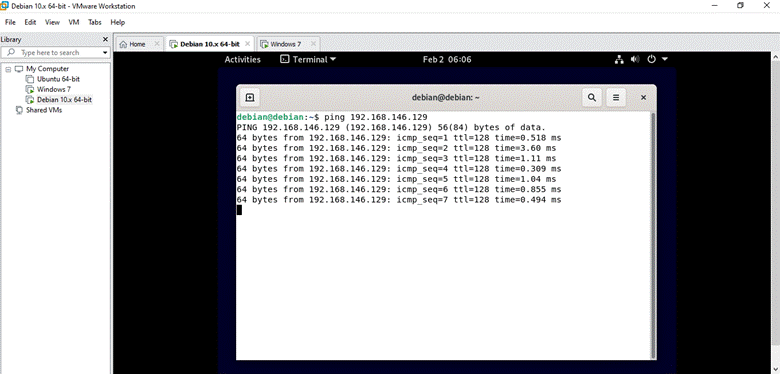This screenshot has height=374, width=780.
Task: Select My Computer in the library
Action: pyautogui.click(x=47, y=69)
